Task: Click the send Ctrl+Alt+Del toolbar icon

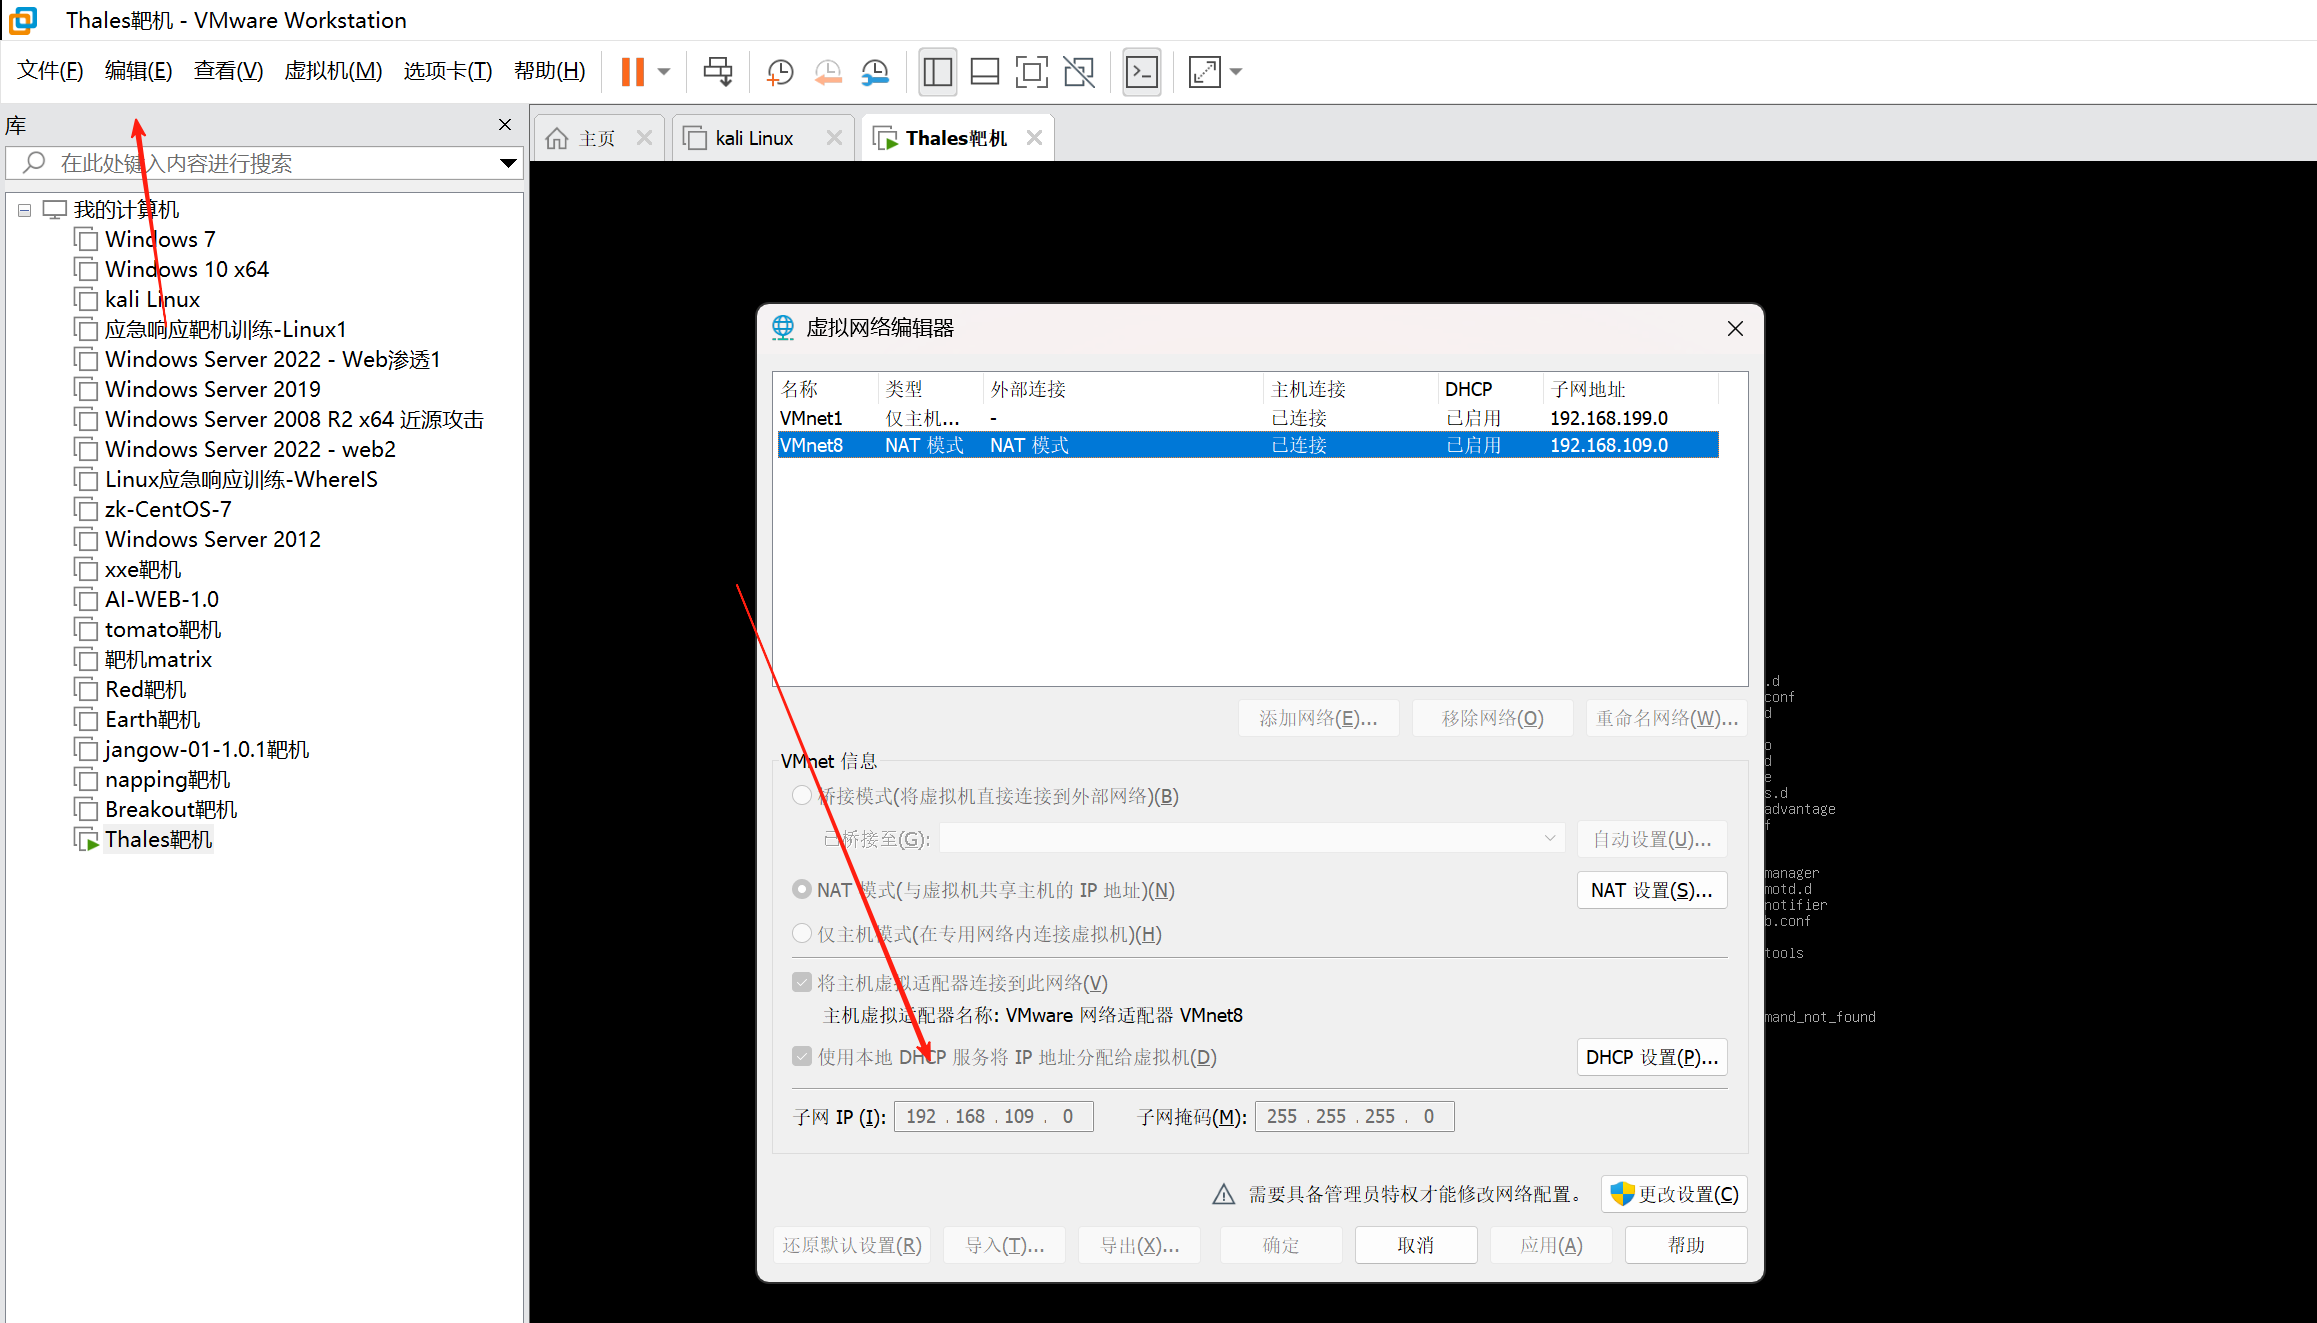Action: (718, 71)
